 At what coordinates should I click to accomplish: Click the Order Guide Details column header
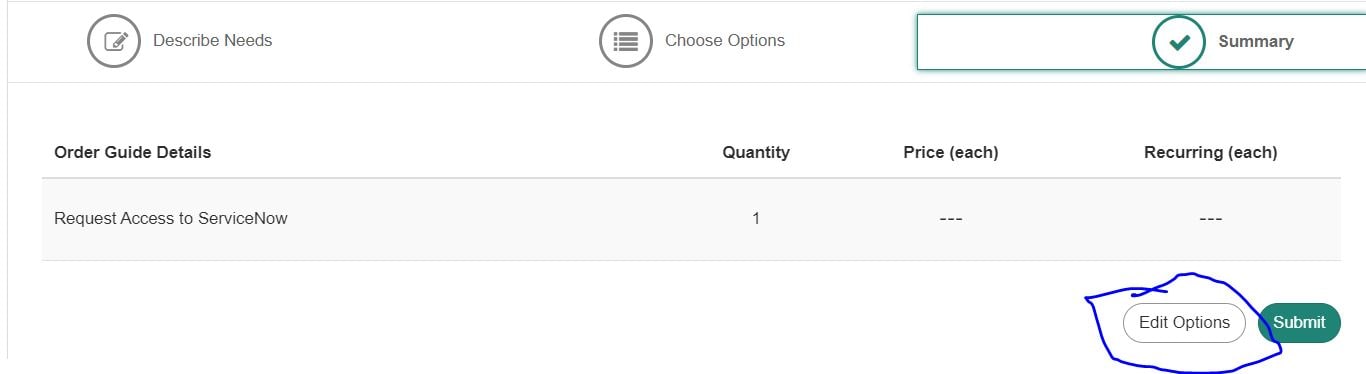tap(133, 153)
